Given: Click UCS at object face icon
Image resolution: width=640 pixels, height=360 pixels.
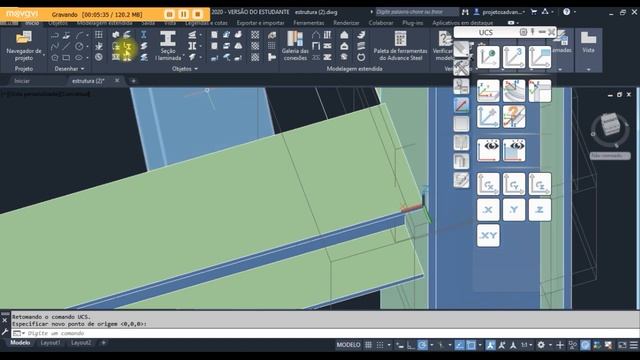Looking at the screenshot, I should point(540,57).
